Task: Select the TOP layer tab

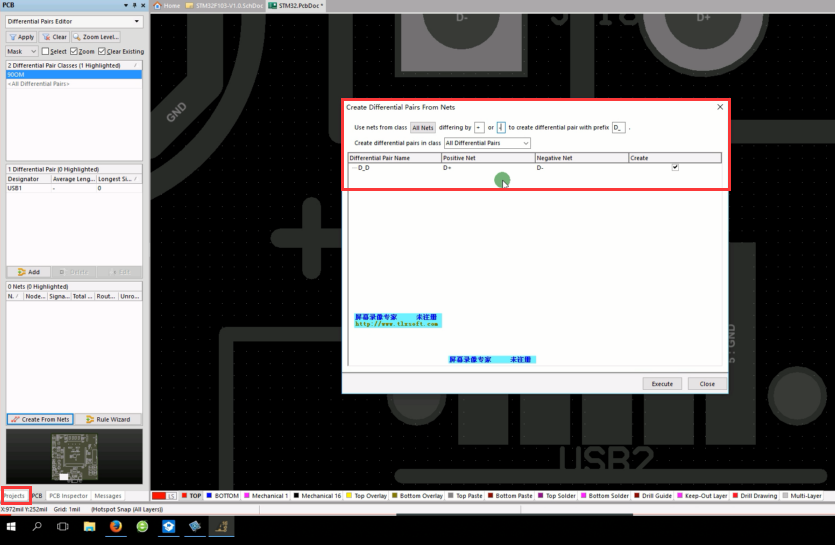Action: click(x=192, y=495)
